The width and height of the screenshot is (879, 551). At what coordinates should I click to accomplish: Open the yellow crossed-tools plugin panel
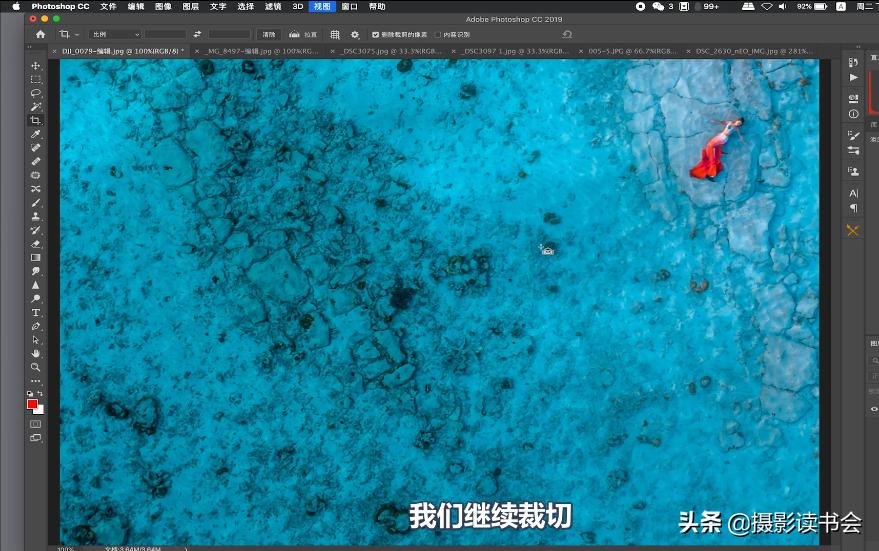point(853,230)
